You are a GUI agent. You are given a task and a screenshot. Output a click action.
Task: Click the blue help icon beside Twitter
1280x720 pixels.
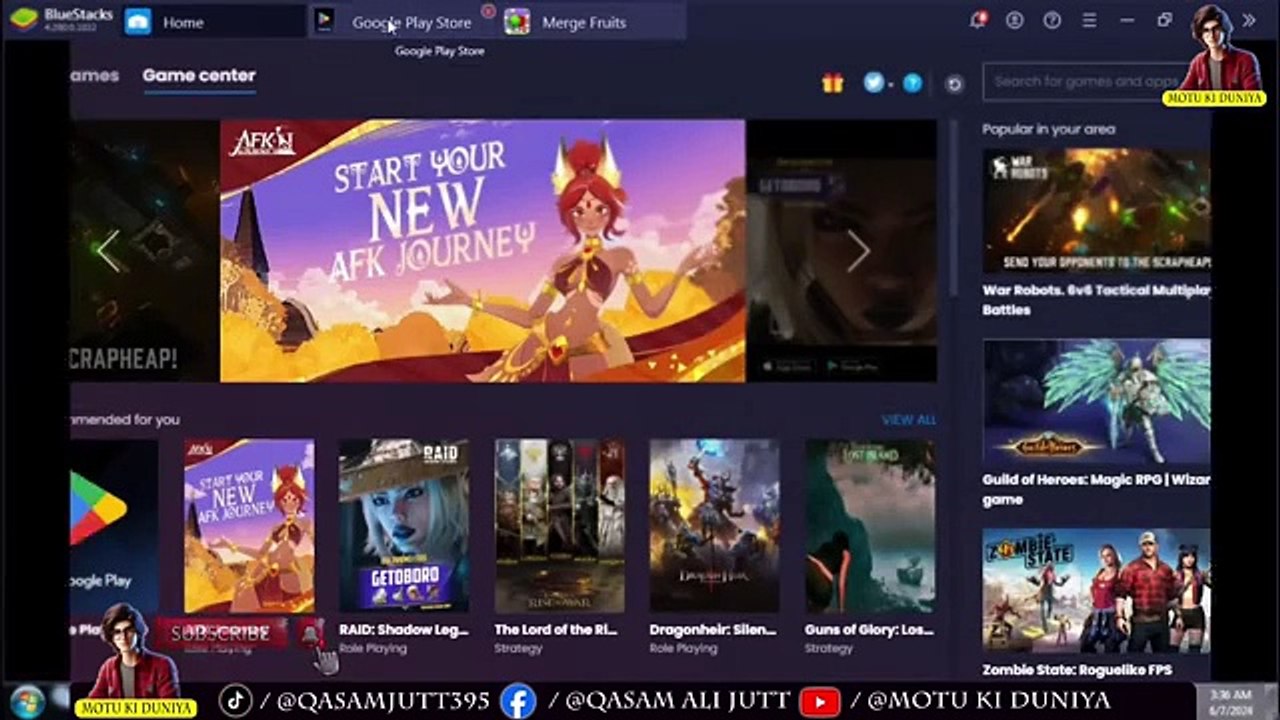point(912,83)
